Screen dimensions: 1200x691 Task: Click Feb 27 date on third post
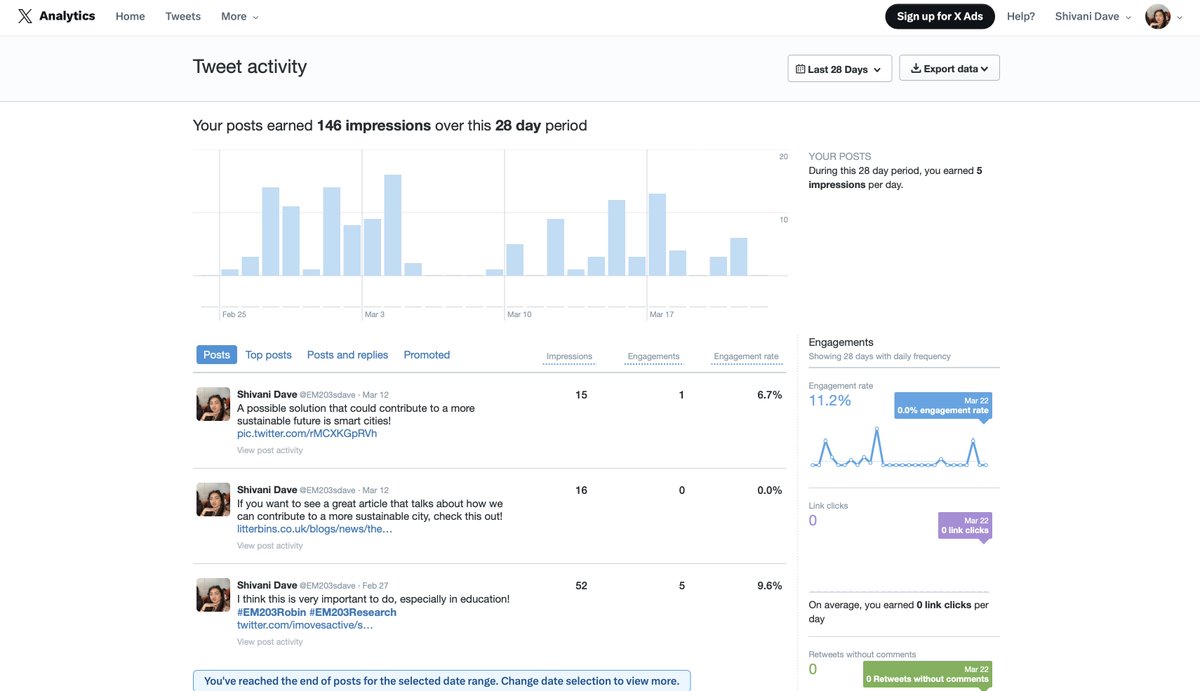pos(375,586)
